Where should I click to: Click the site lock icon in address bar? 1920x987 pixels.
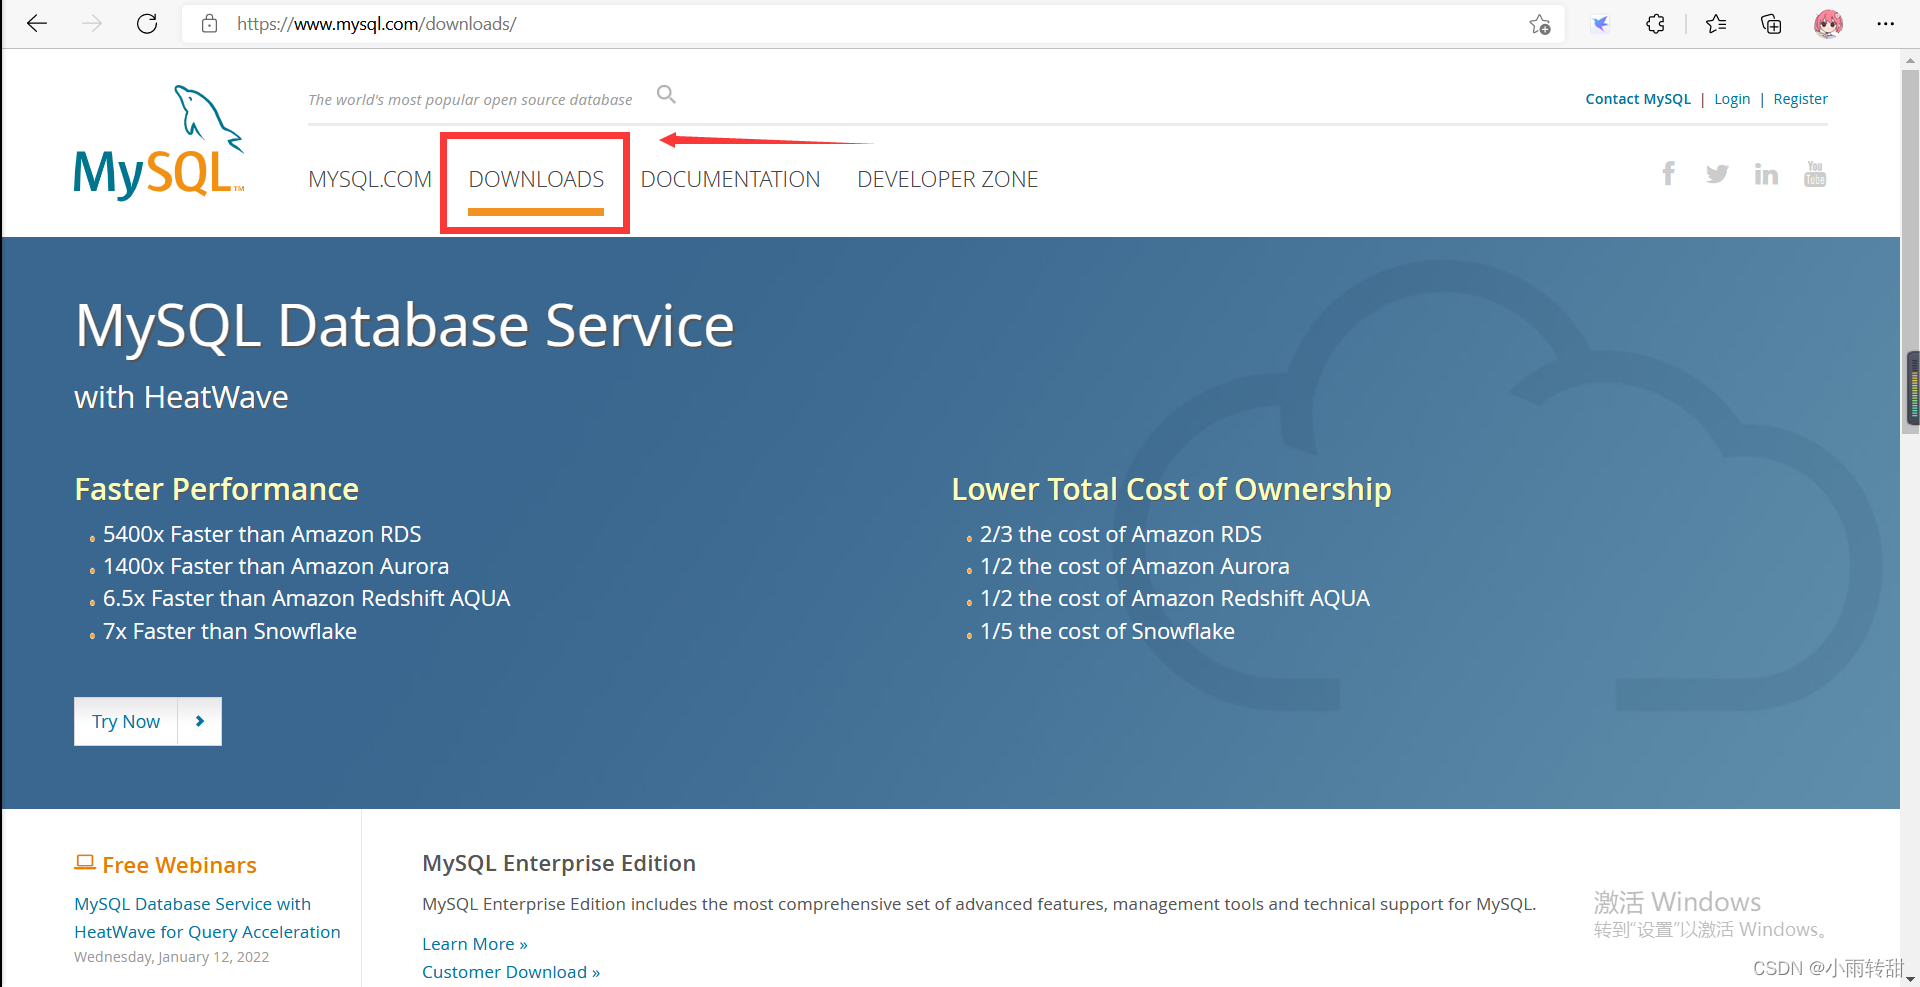(209, 24)
